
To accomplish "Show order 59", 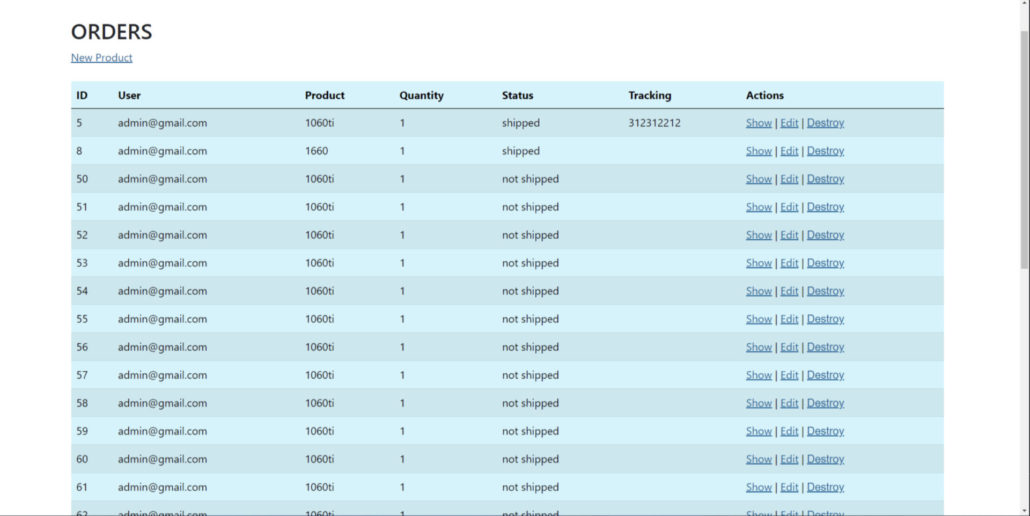I will 759,431.
